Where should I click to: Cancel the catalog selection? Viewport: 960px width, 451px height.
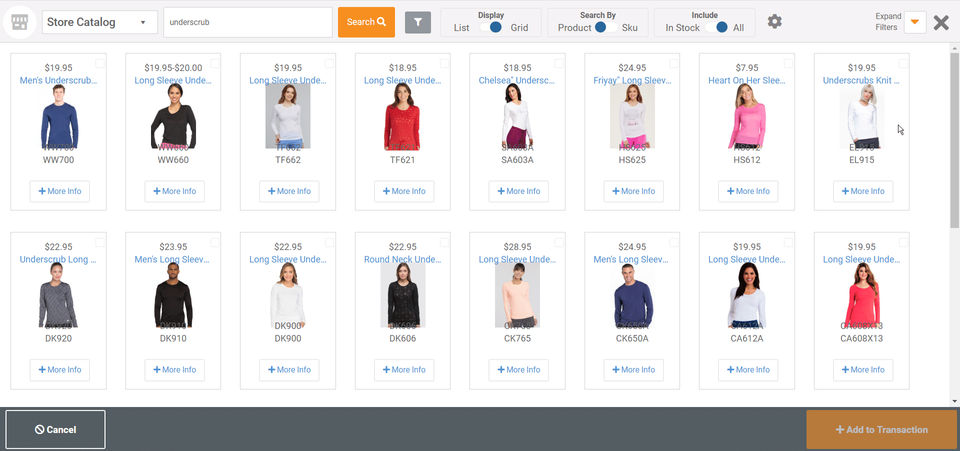pos(56,430)
